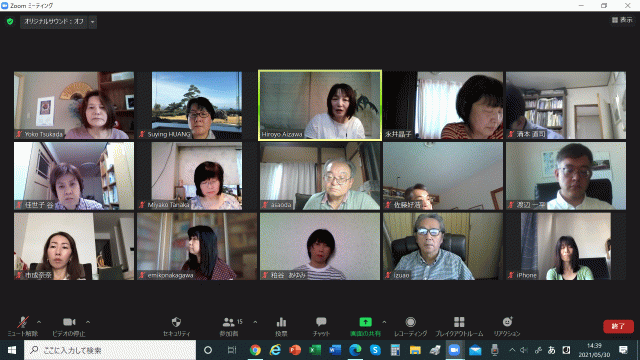This screenshot has width=640, height=360.
Task: Show hidden system tray icons arrow
Action: point(512,350)
